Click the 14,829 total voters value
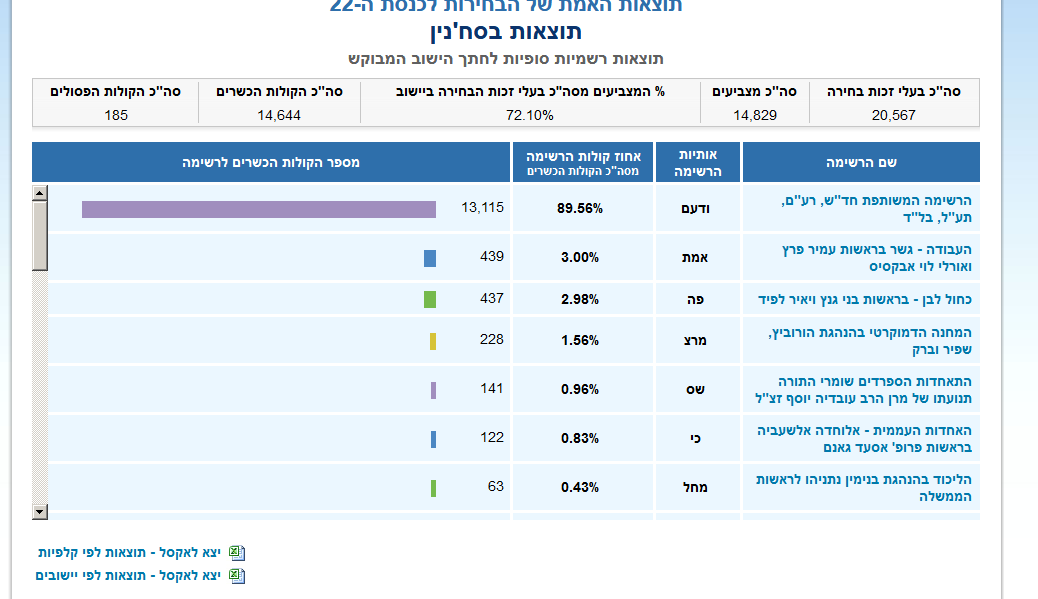 [x=755, y=115]
